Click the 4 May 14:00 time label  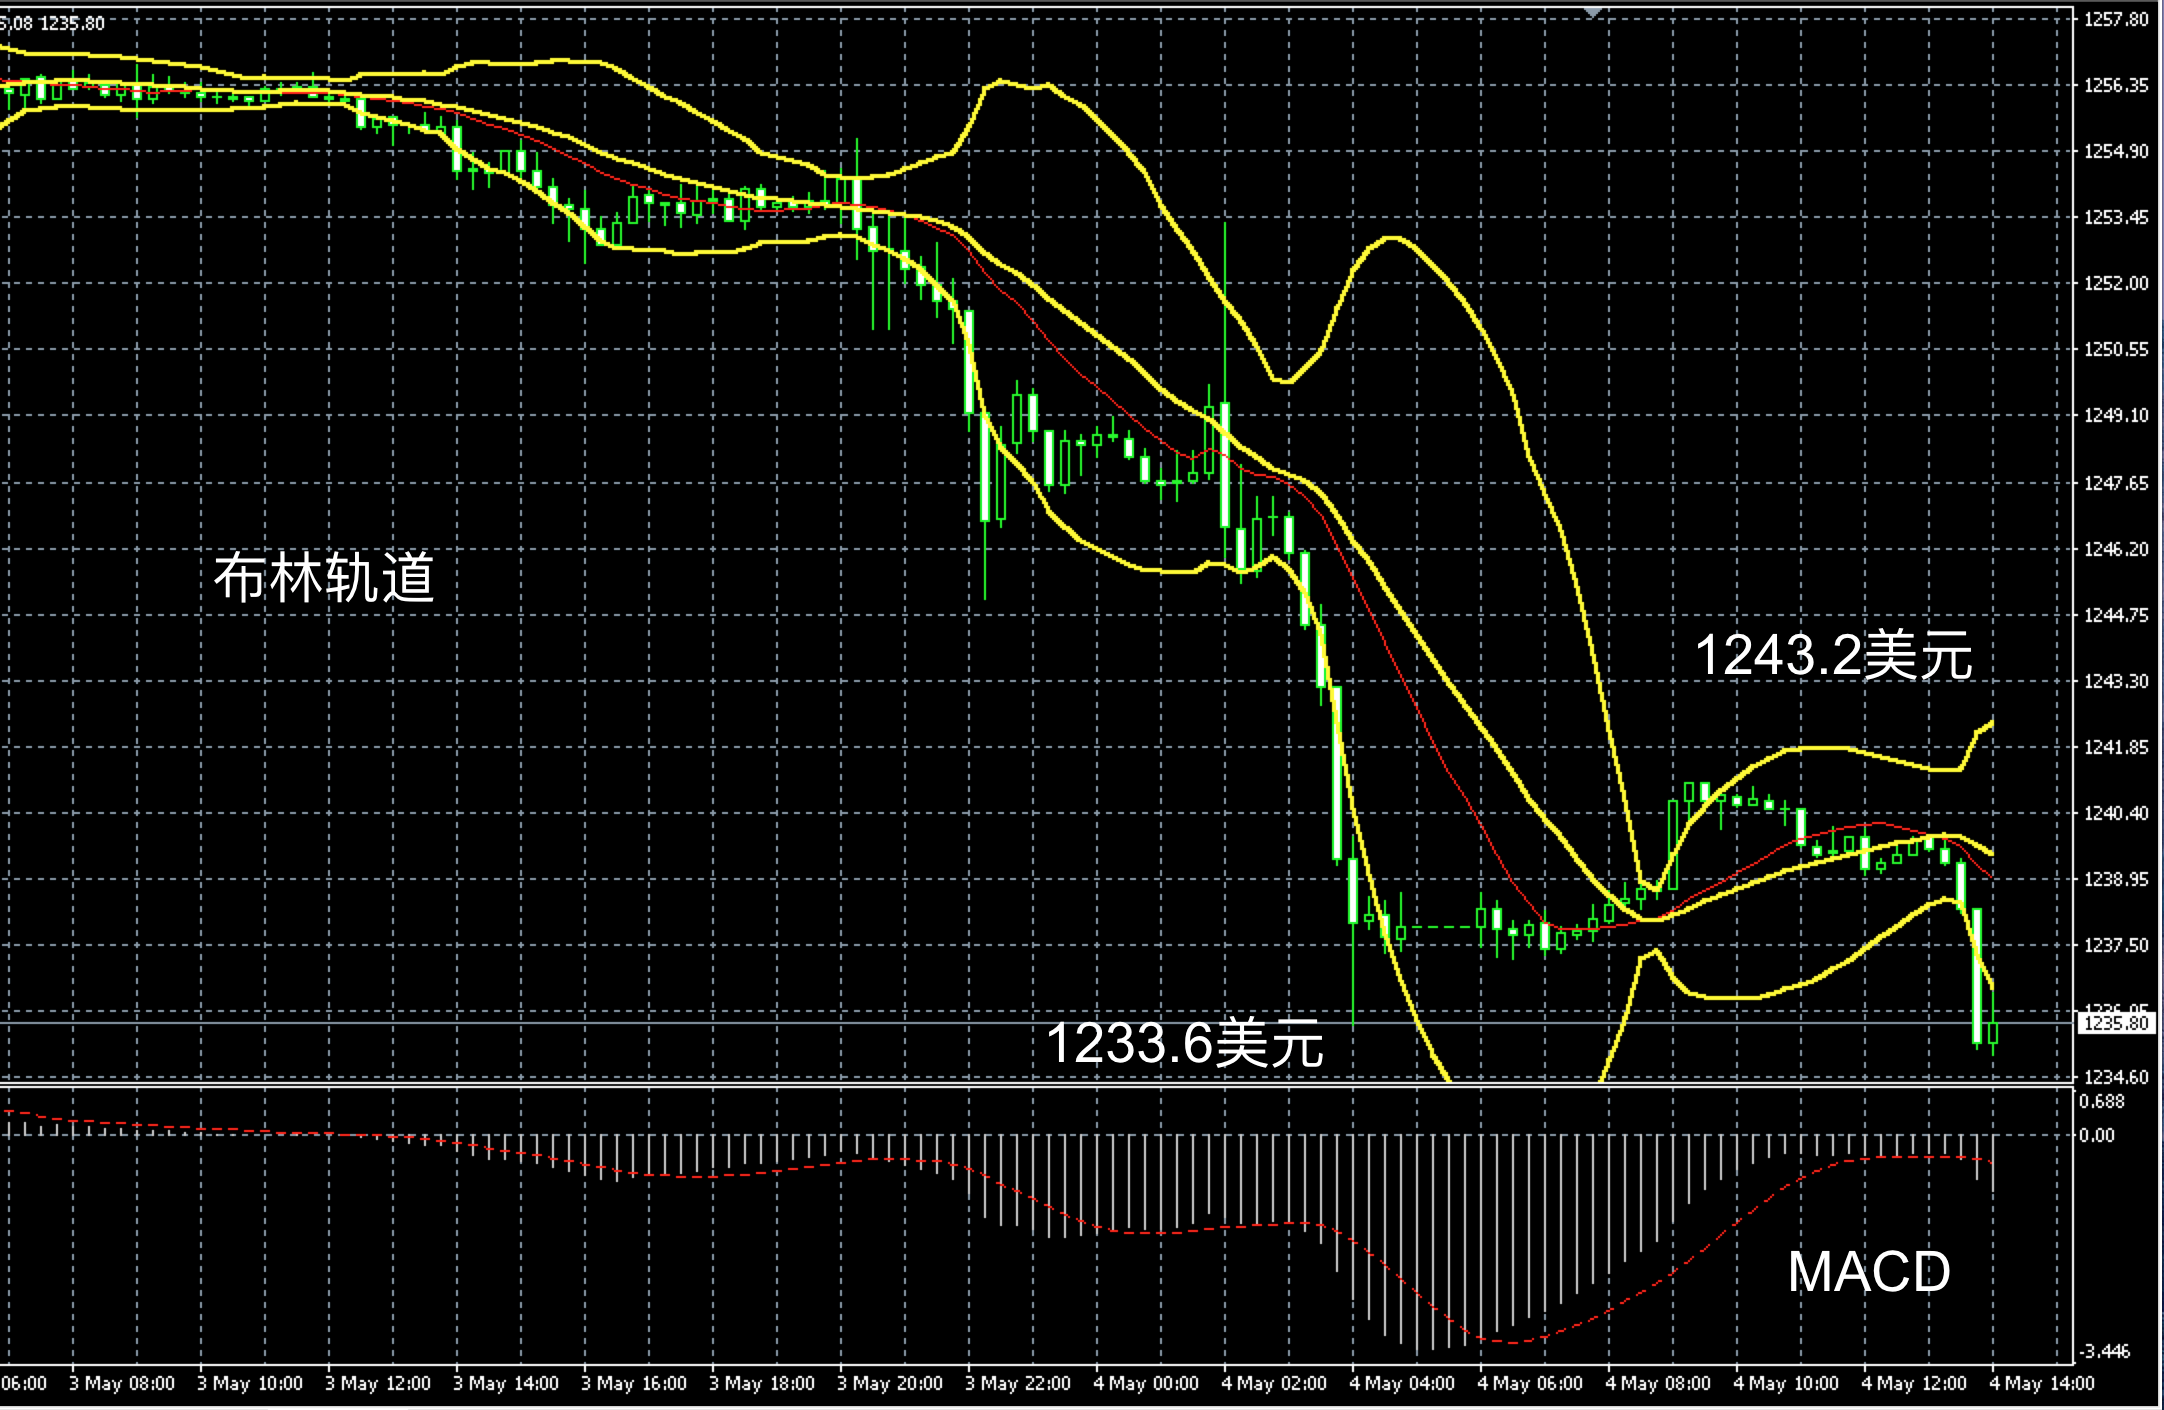[2041, 1384]
